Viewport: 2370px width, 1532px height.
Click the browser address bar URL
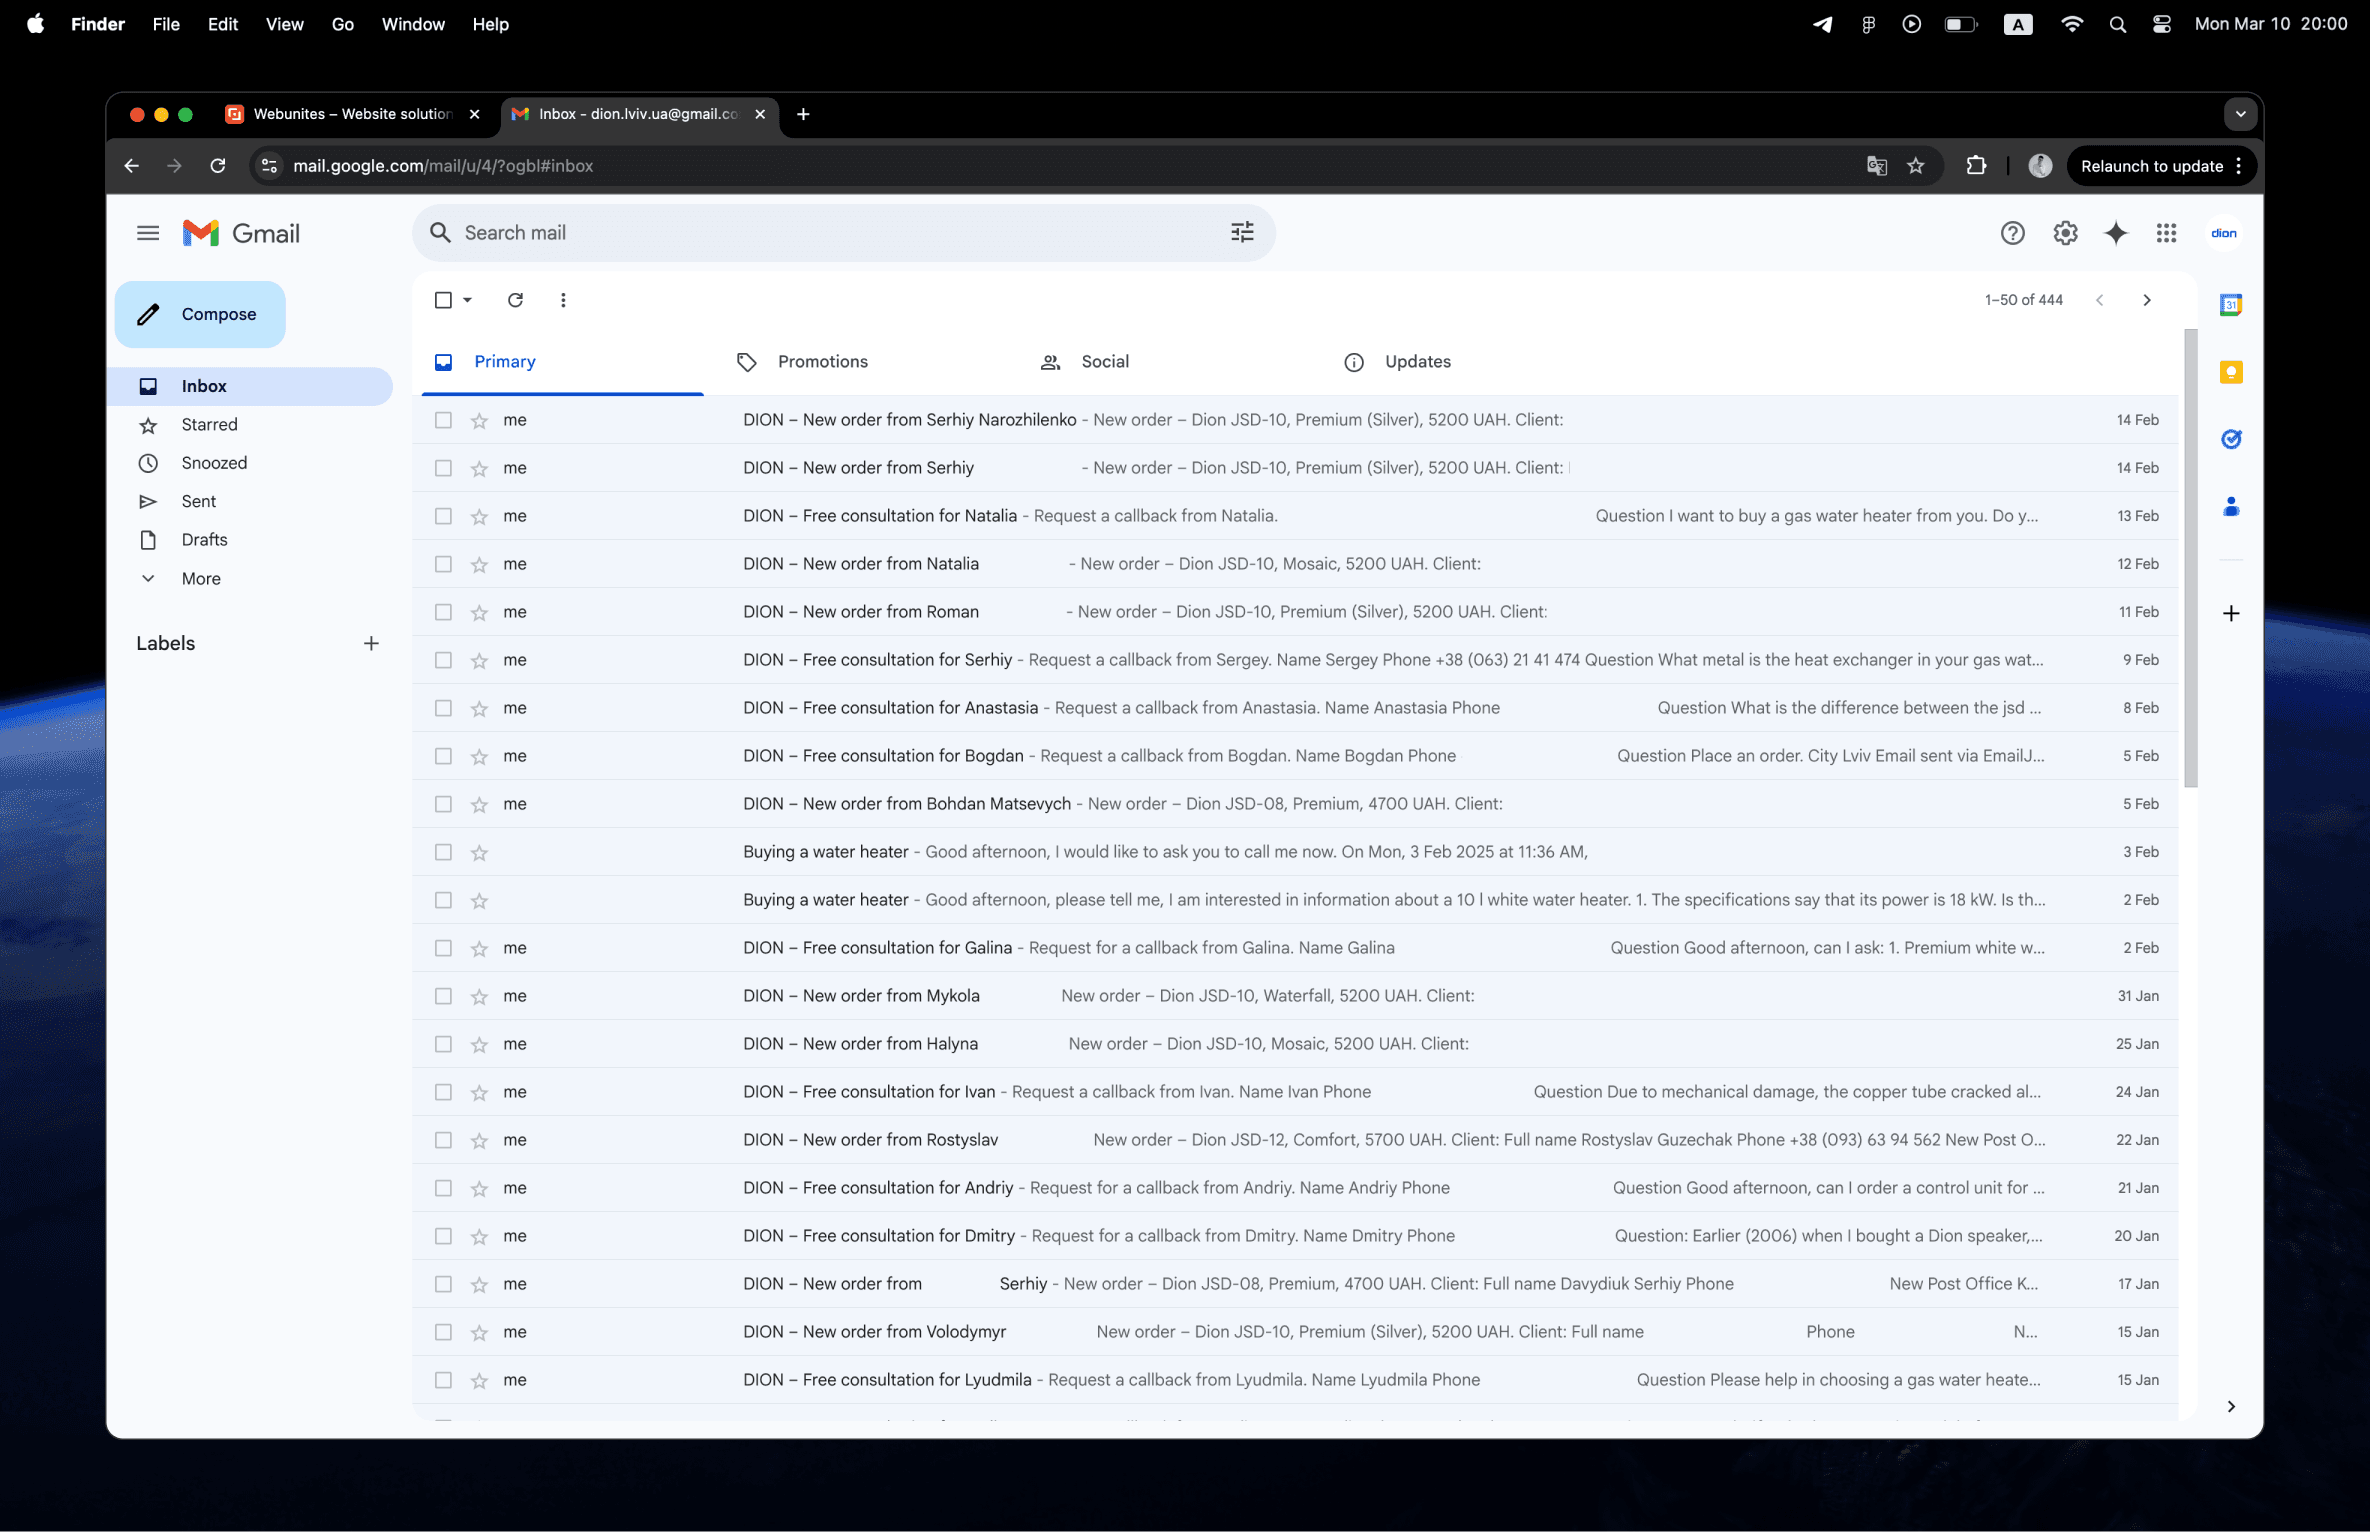coord(443,166)
